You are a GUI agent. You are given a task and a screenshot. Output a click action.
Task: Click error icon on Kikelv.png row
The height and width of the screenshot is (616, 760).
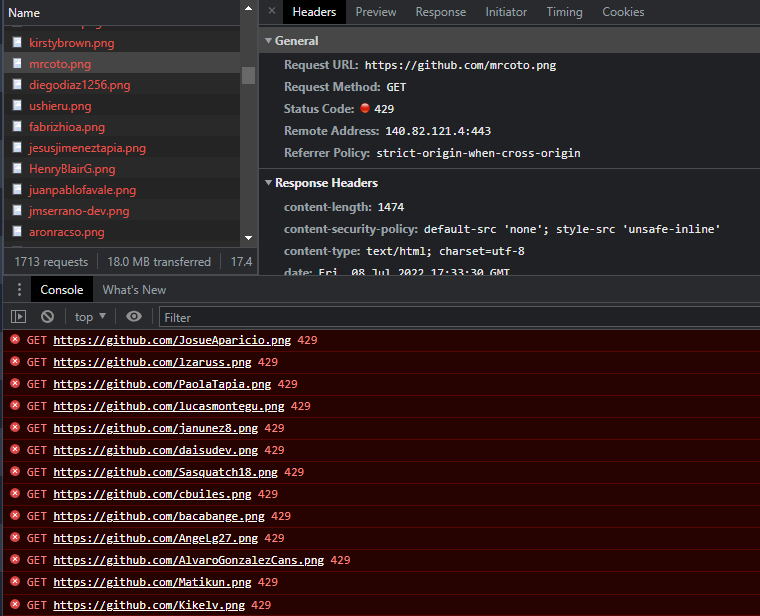[x=15, y=604]
